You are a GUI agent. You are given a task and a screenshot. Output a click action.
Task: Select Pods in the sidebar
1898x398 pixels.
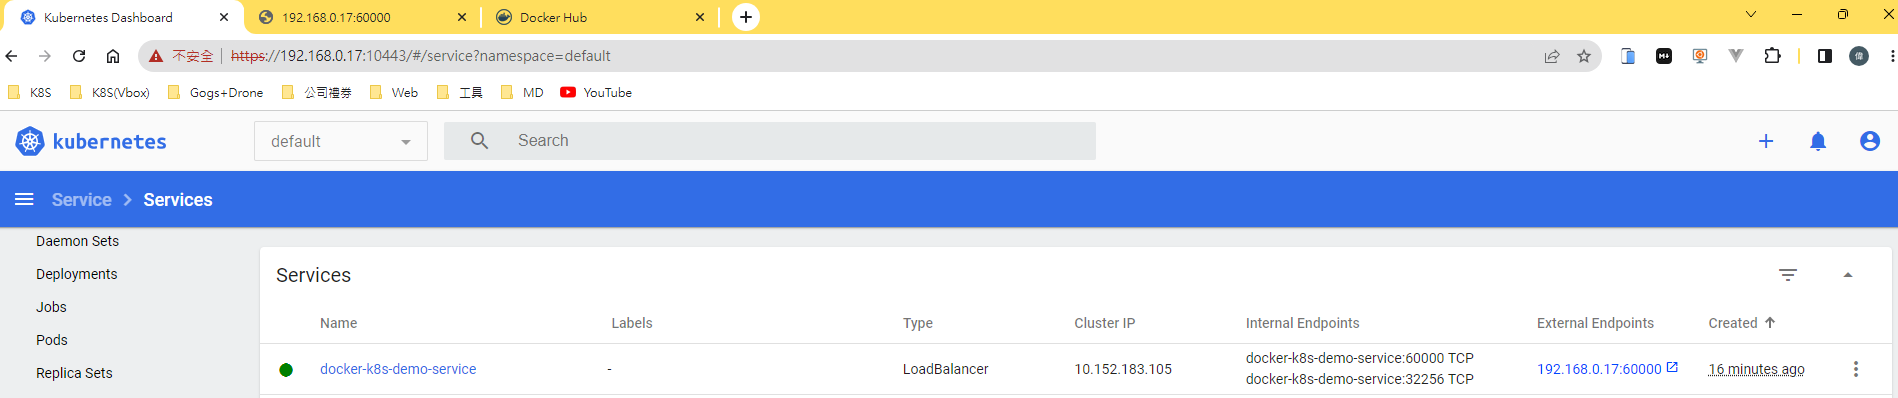(x=52, y=340)
